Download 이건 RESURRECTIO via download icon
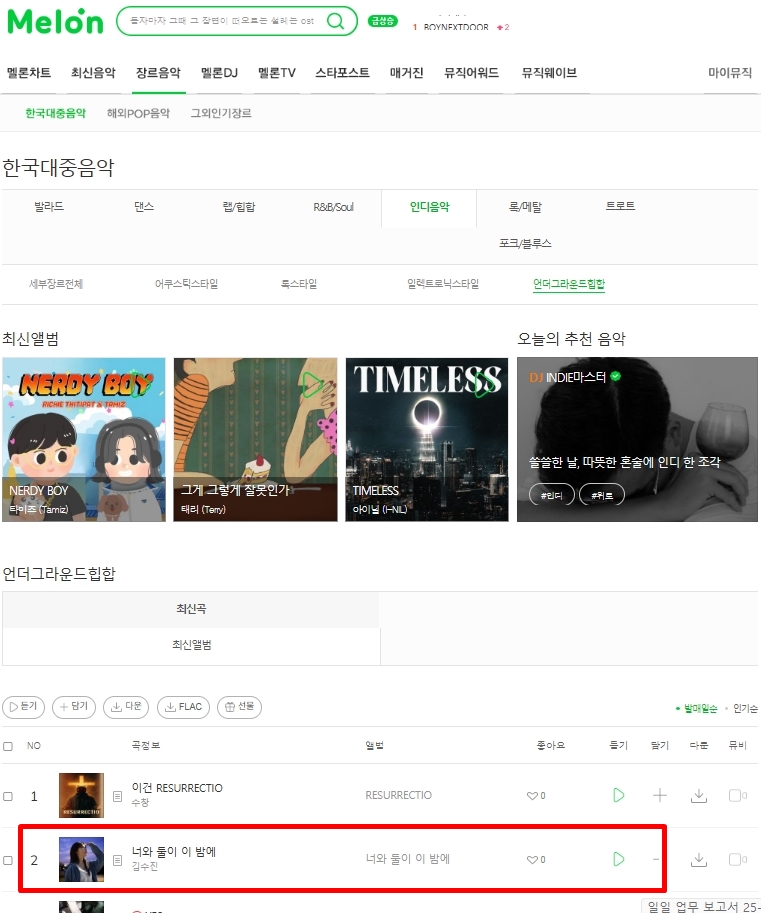The width and height of the screenshot is (761, 913). click(x=699, y=795)
